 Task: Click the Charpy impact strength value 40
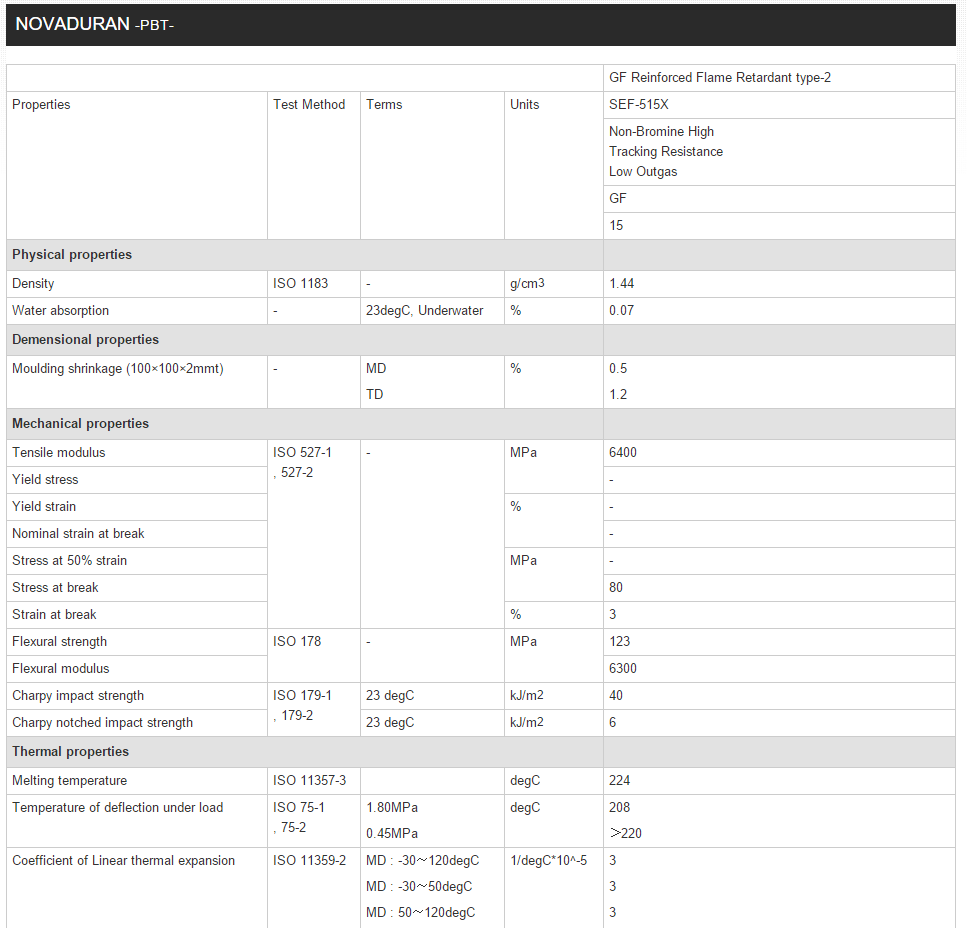pos(615,696)
